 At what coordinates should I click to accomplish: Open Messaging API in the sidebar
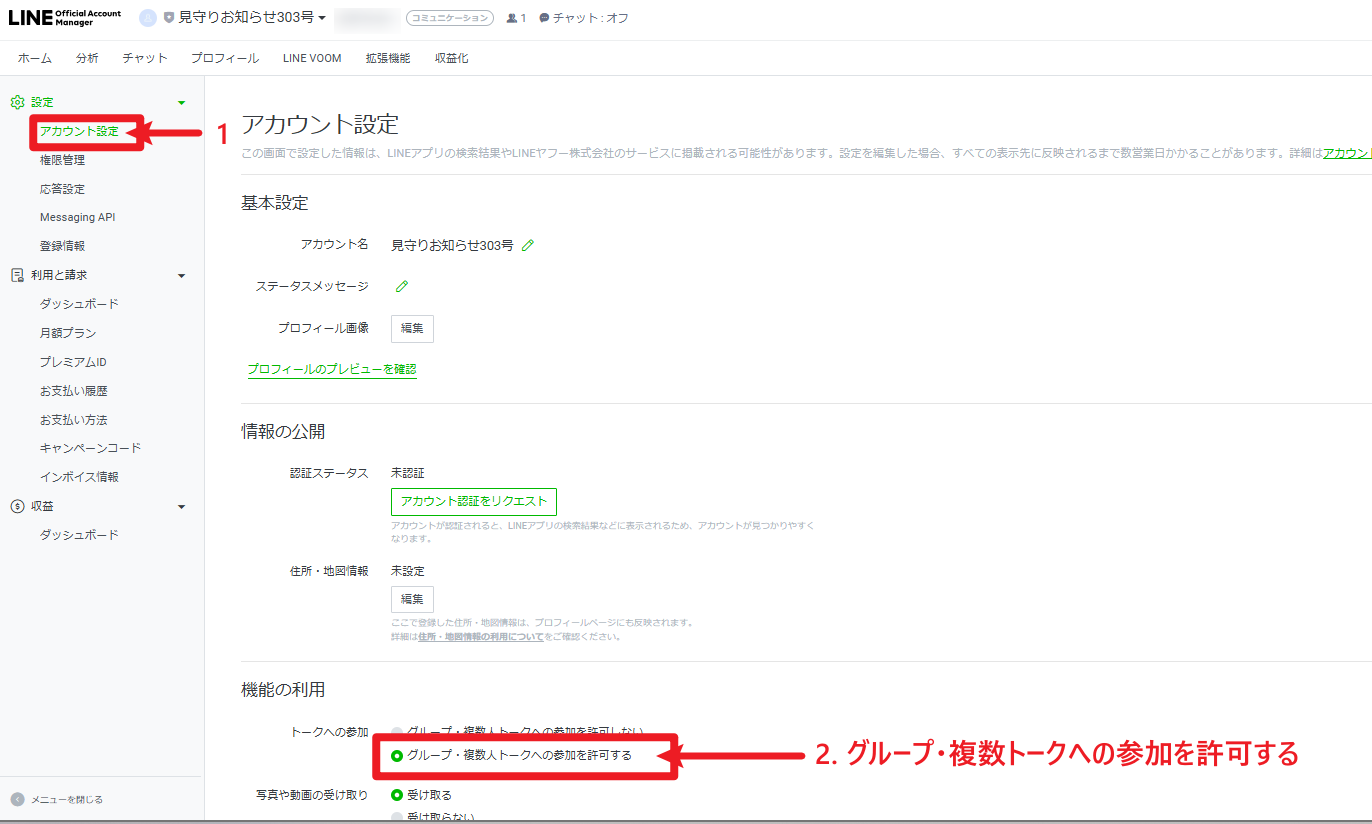(x=78, y=217)
